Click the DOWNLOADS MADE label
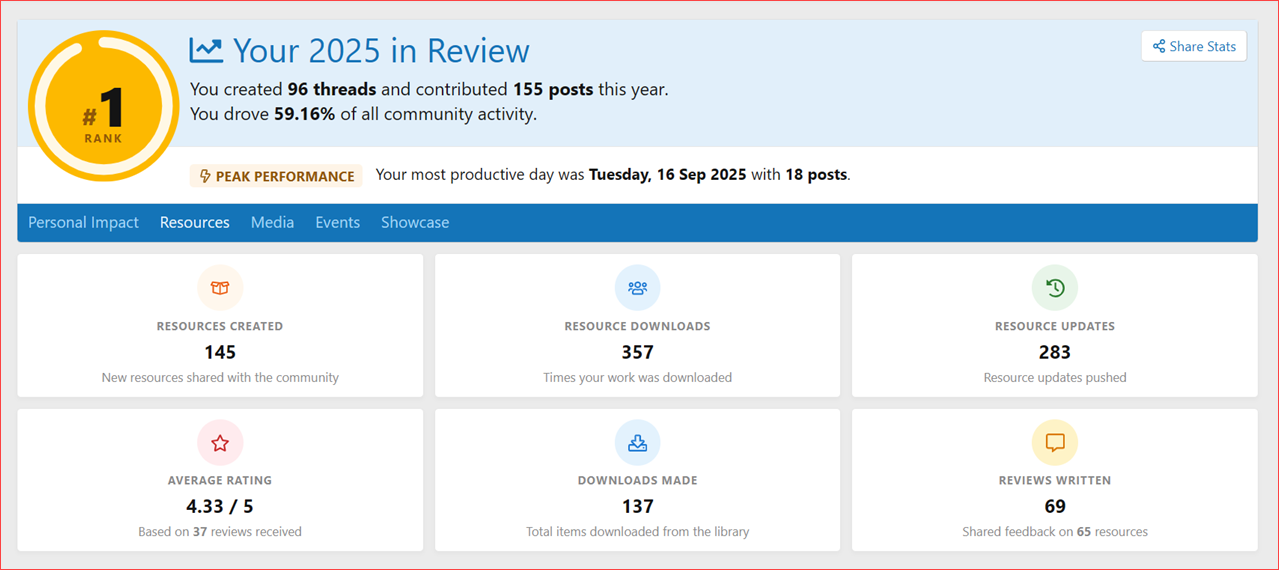The width and height of the screenshot is (1279, 570). (x=637, y=480)
